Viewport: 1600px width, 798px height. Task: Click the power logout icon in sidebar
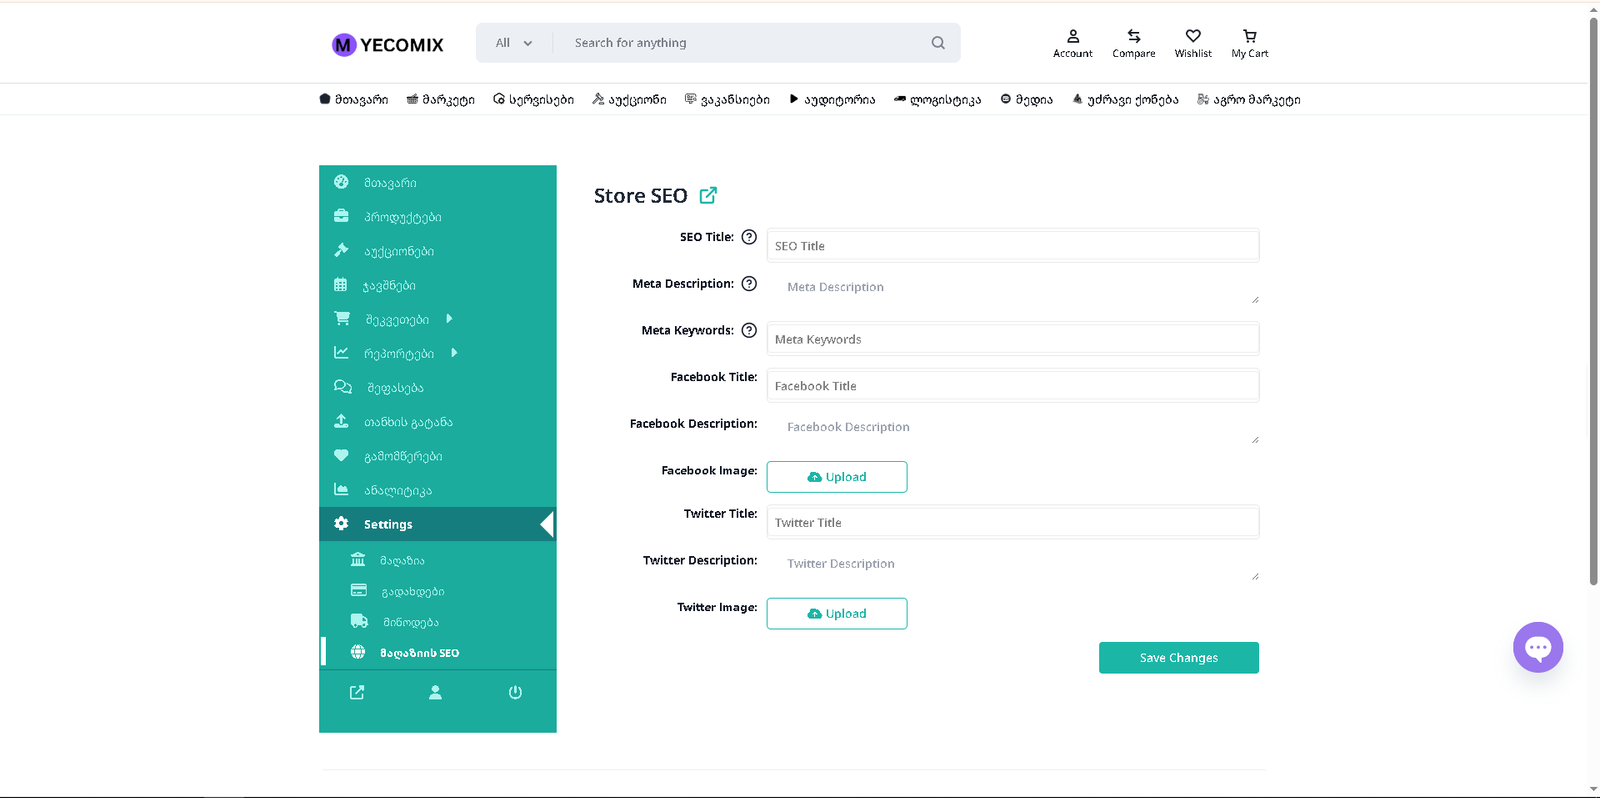[515, 692]
